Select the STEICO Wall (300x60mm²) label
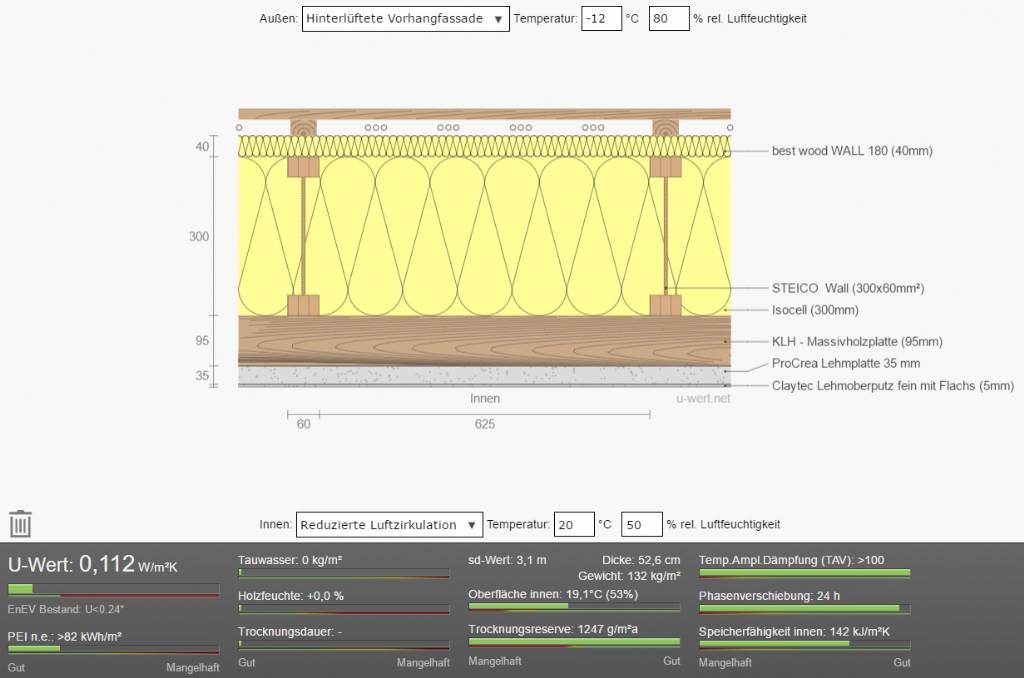Screen dimensions: 1024x678 [848, 288]
